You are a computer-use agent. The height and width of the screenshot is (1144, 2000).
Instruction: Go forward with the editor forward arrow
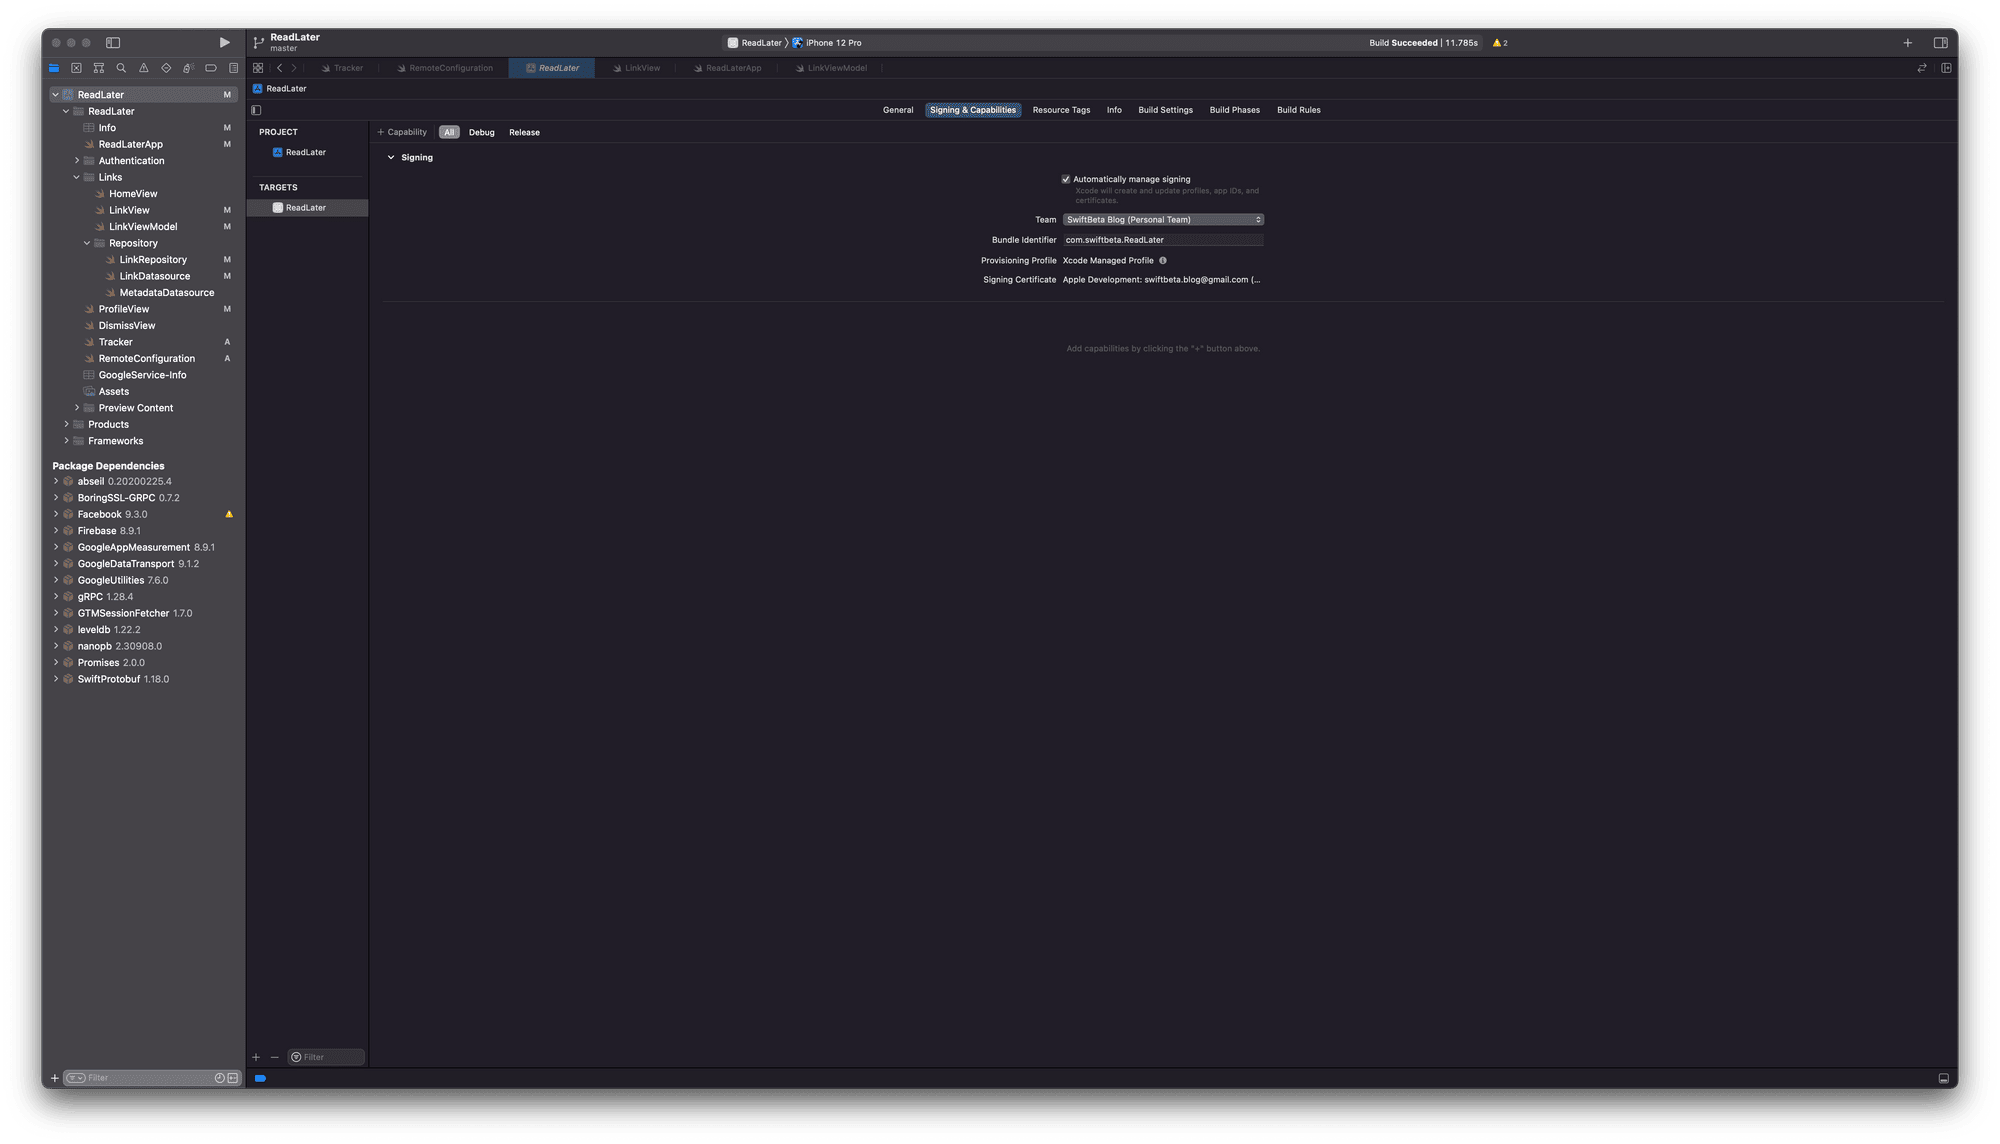pyautogui.click(x=294, y=68)
